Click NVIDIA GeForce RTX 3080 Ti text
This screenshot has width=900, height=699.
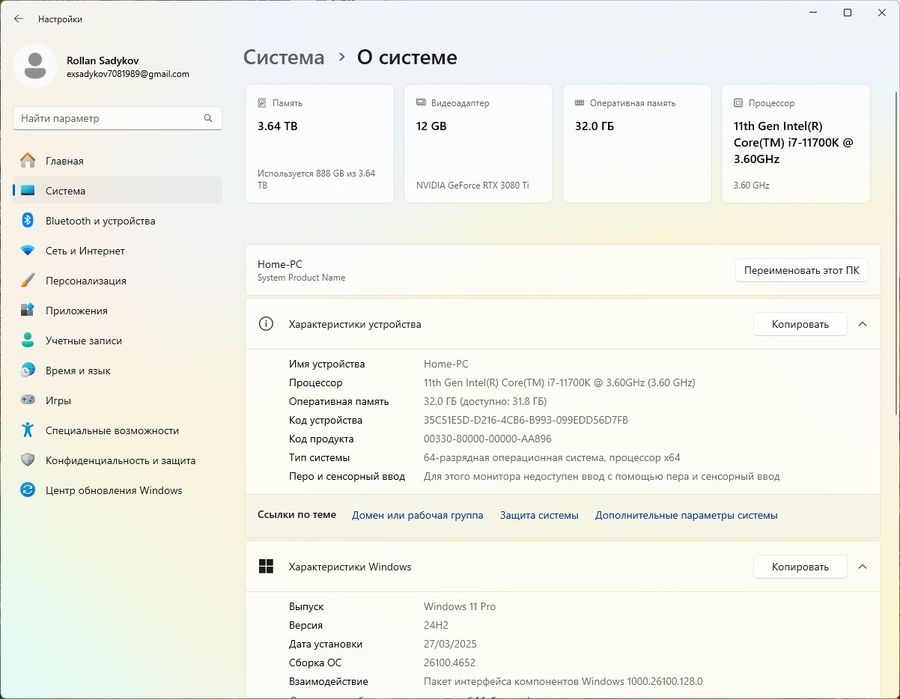[472, 185]
